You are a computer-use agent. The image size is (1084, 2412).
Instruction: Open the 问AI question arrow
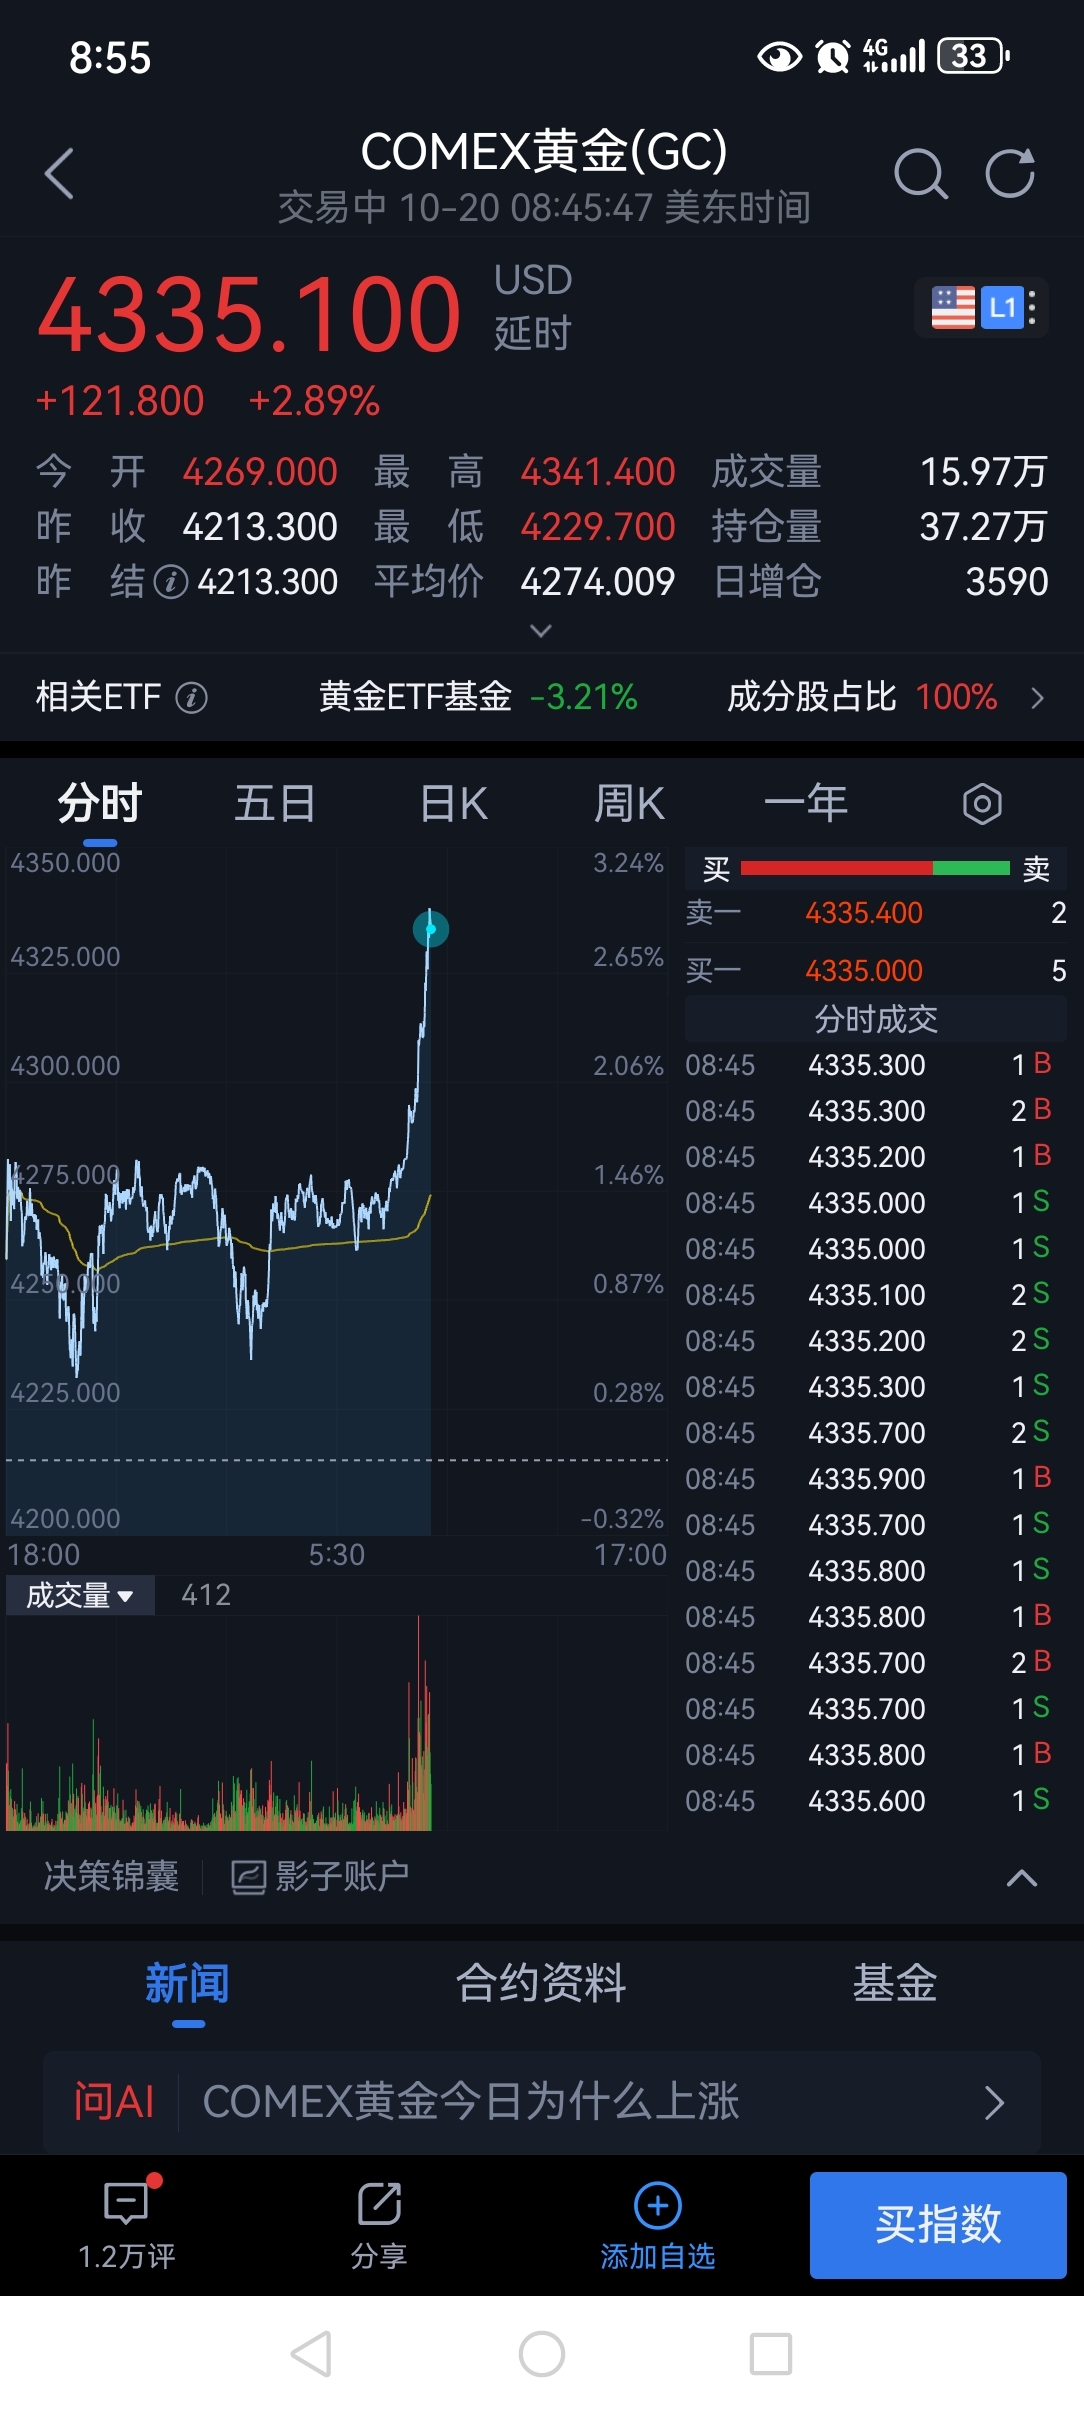(994, 2103)
